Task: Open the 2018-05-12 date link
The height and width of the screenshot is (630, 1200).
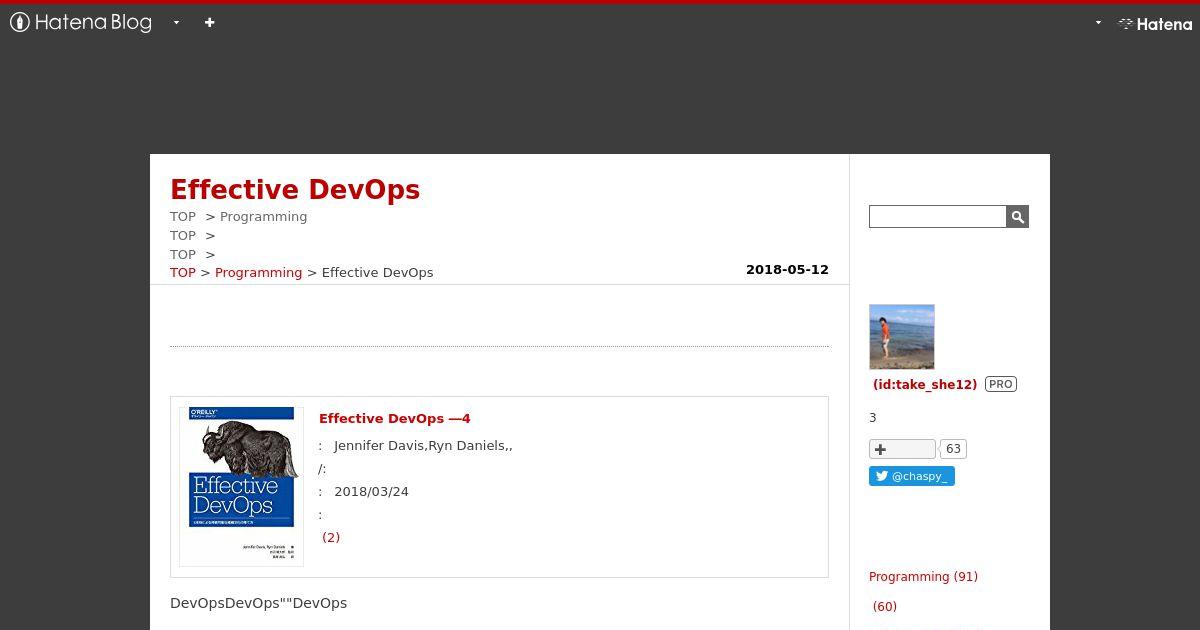Action: [787, 269]
